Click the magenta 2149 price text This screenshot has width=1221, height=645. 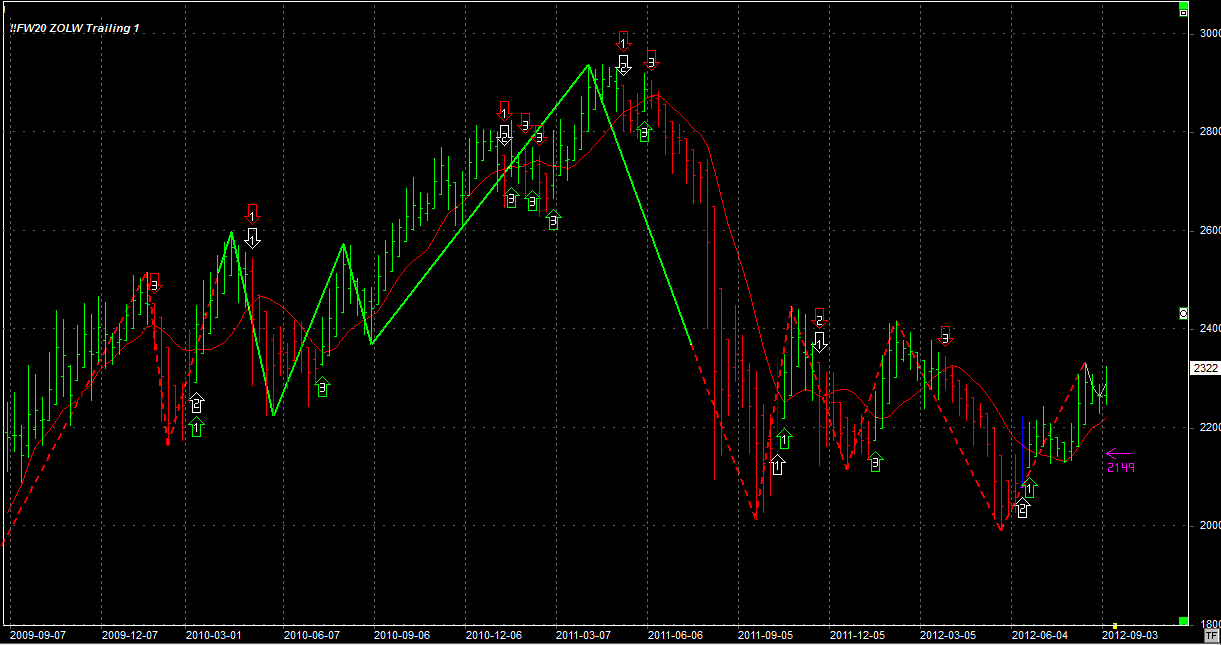tap(1120, 467)
